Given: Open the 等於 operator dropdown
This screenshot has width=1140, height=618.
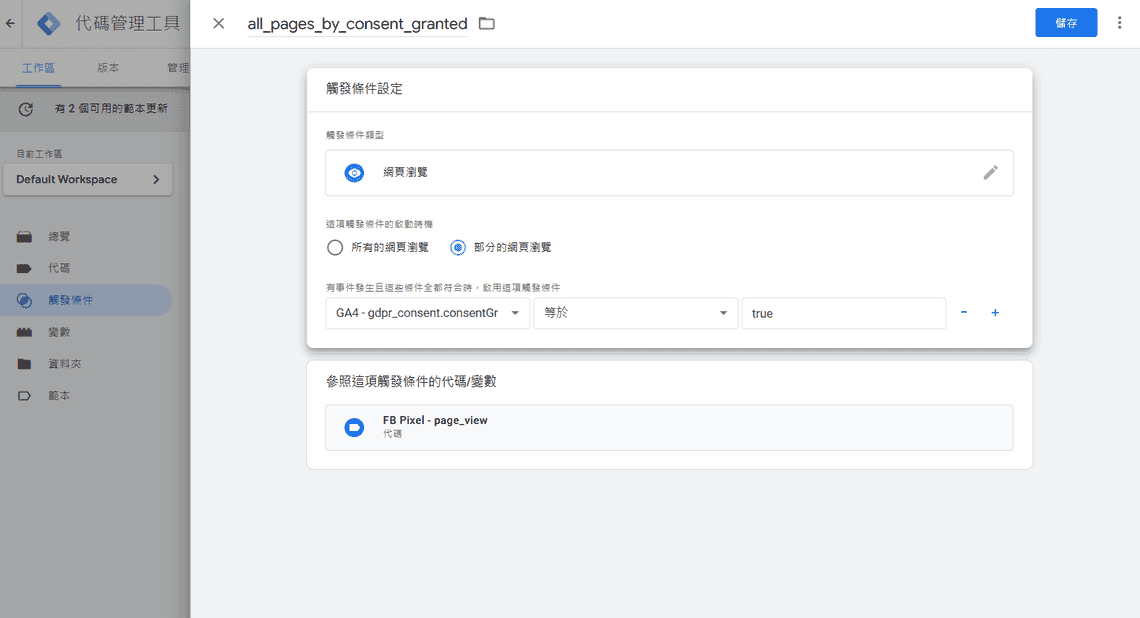Looking at the screenshot, I should tap(635, 313).
